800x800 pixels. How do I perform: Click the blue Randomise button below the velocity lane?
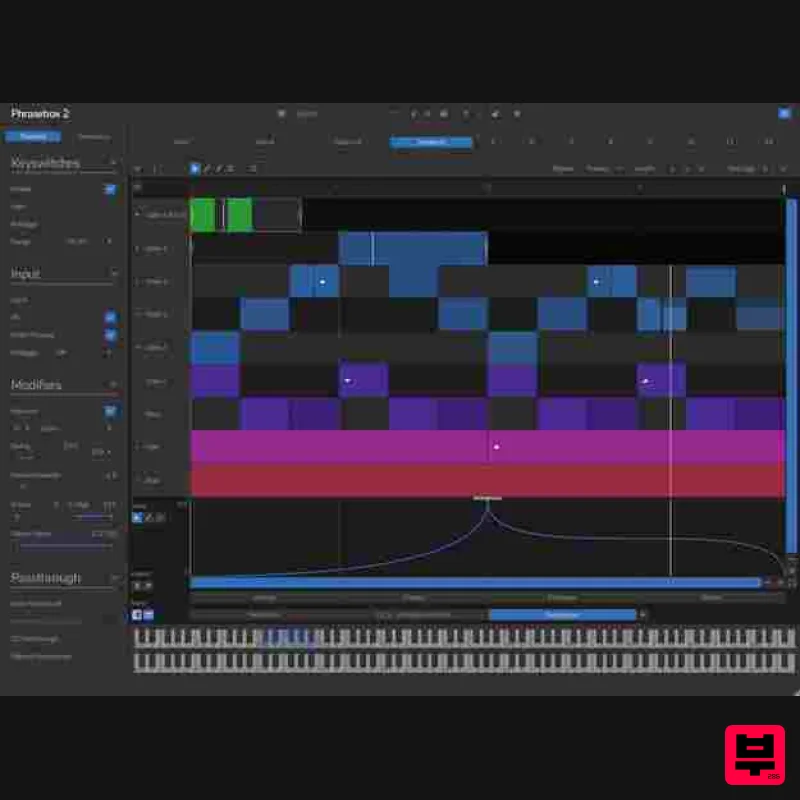[562, 614]
